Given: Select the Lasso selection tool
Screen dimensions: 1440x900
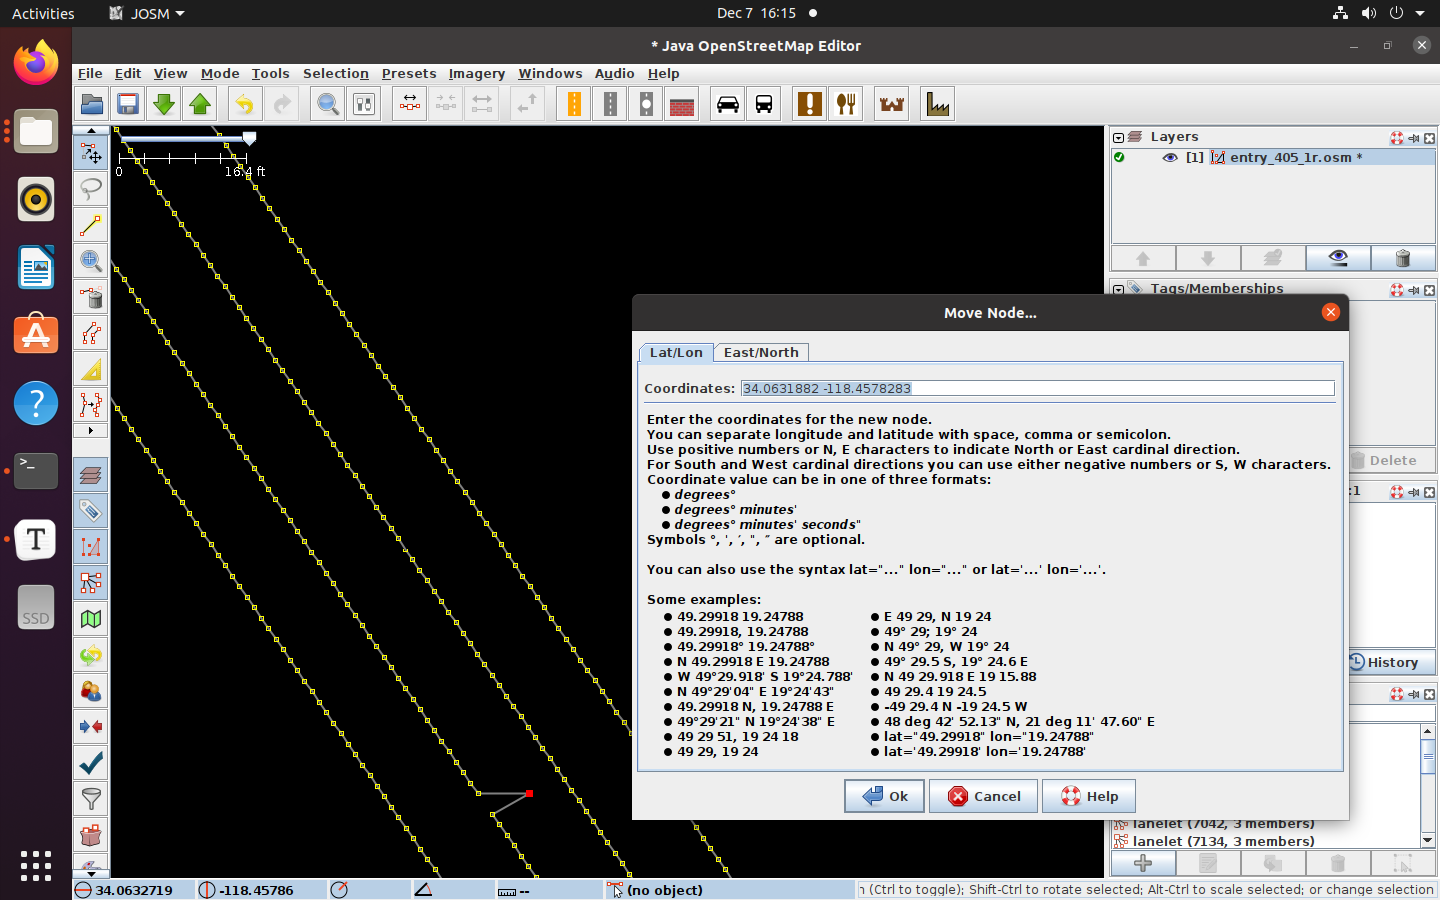Looking at the screenshot, I should 91,189.
